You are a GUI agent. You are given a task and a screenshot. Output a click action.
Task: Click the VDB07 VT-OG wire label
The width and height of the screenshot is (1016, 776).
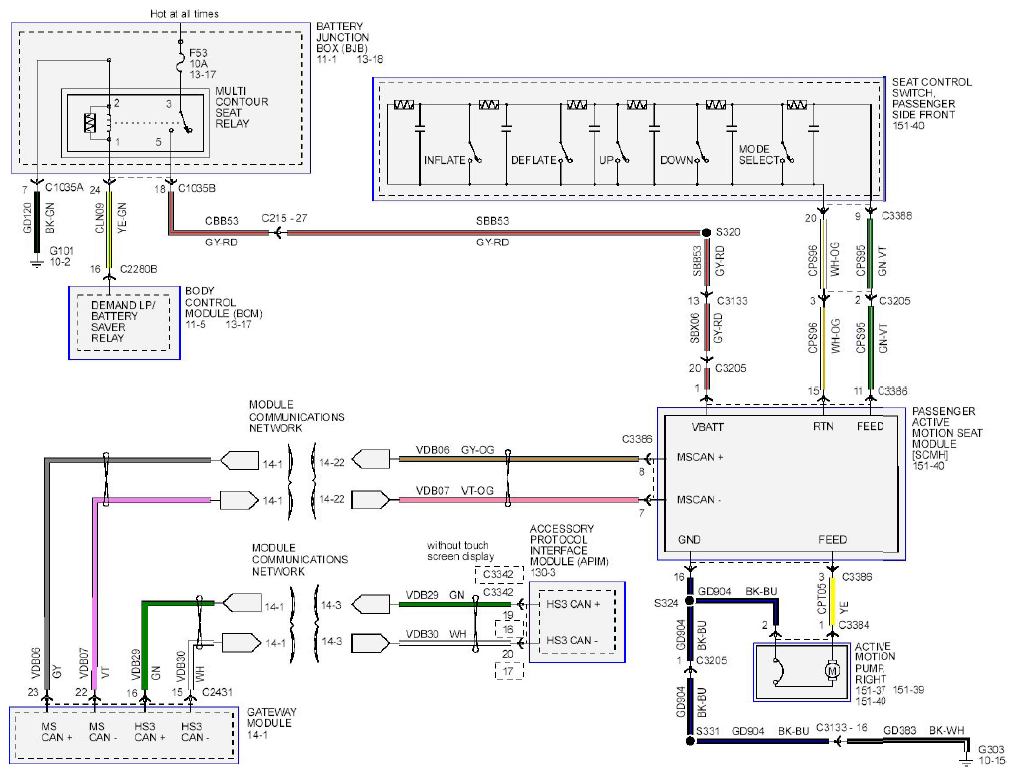coord(454,490)
